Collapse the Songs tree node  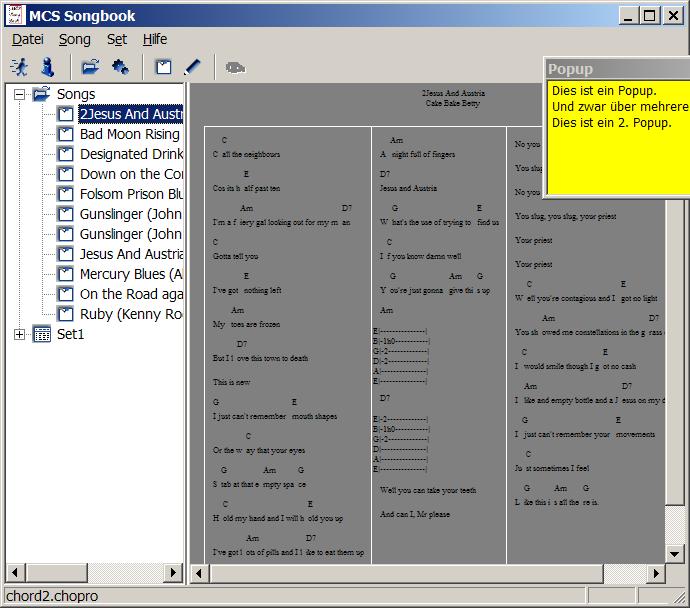click(19, 94)
